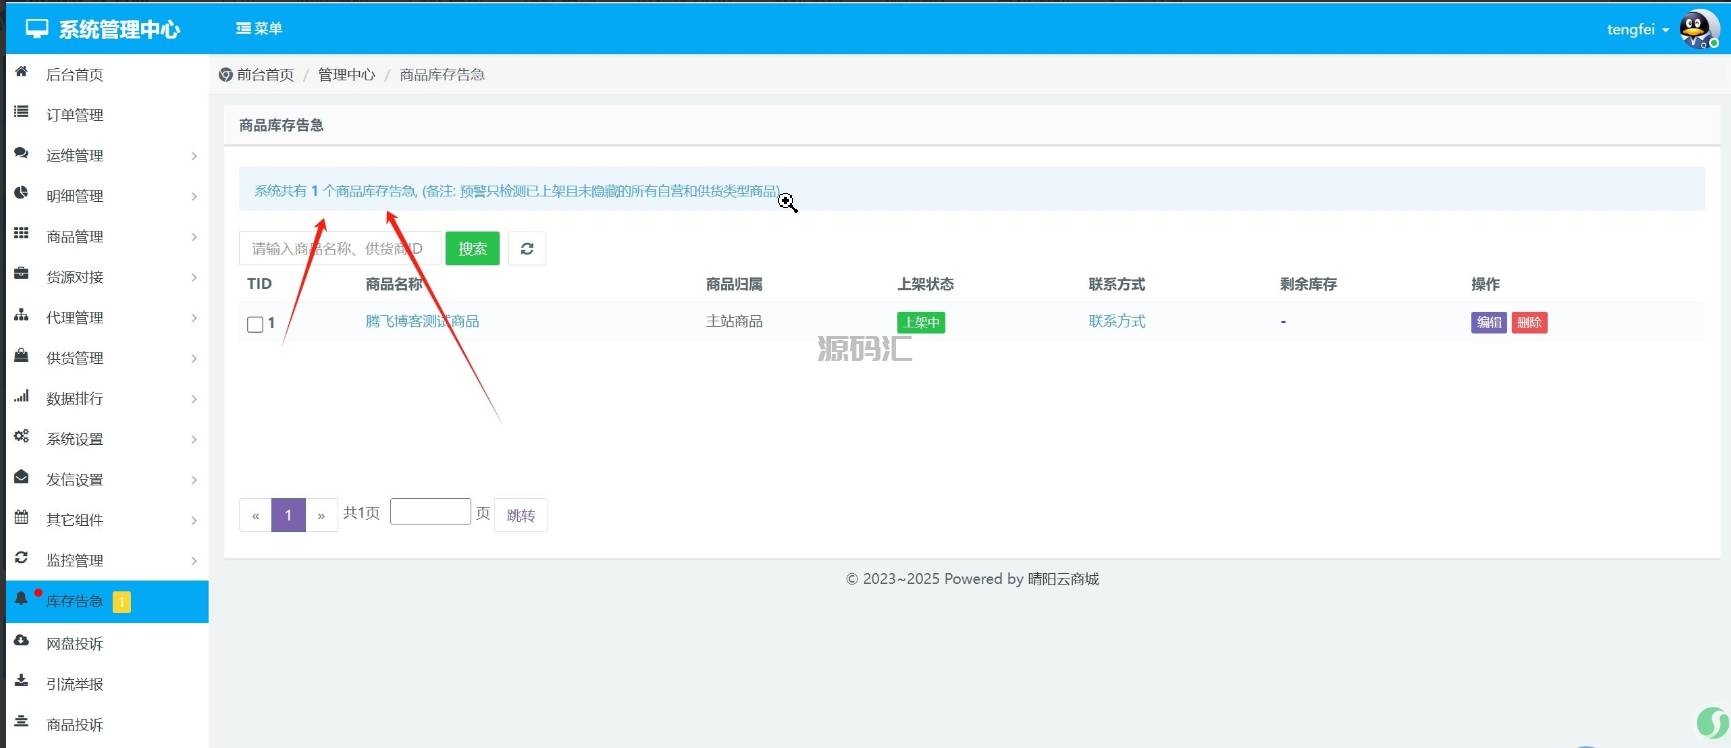The width and height of the screenshot is (1731, 748).
Task: Click the bag icon beside 供货管理
Action: click(21, 356)
